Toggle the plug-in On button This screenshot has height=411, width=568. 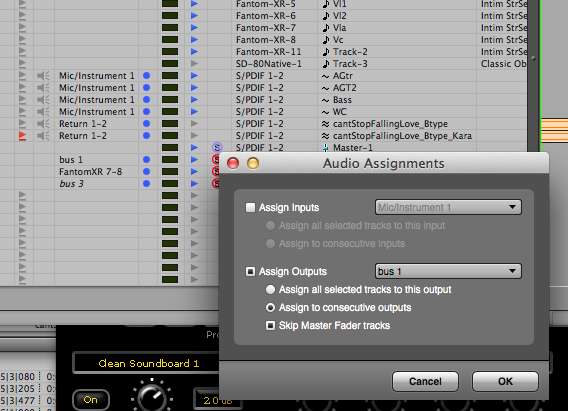click(91, 400)
